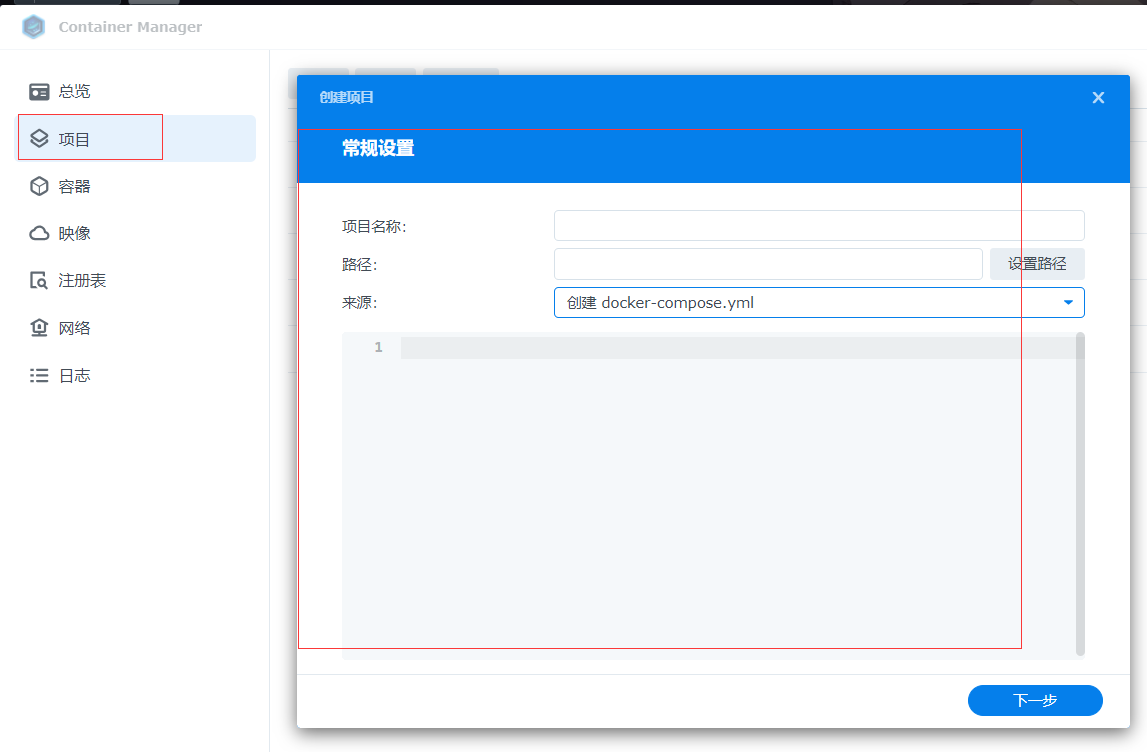
Task: Select the 项目 menu label
Action: point(75,139)
